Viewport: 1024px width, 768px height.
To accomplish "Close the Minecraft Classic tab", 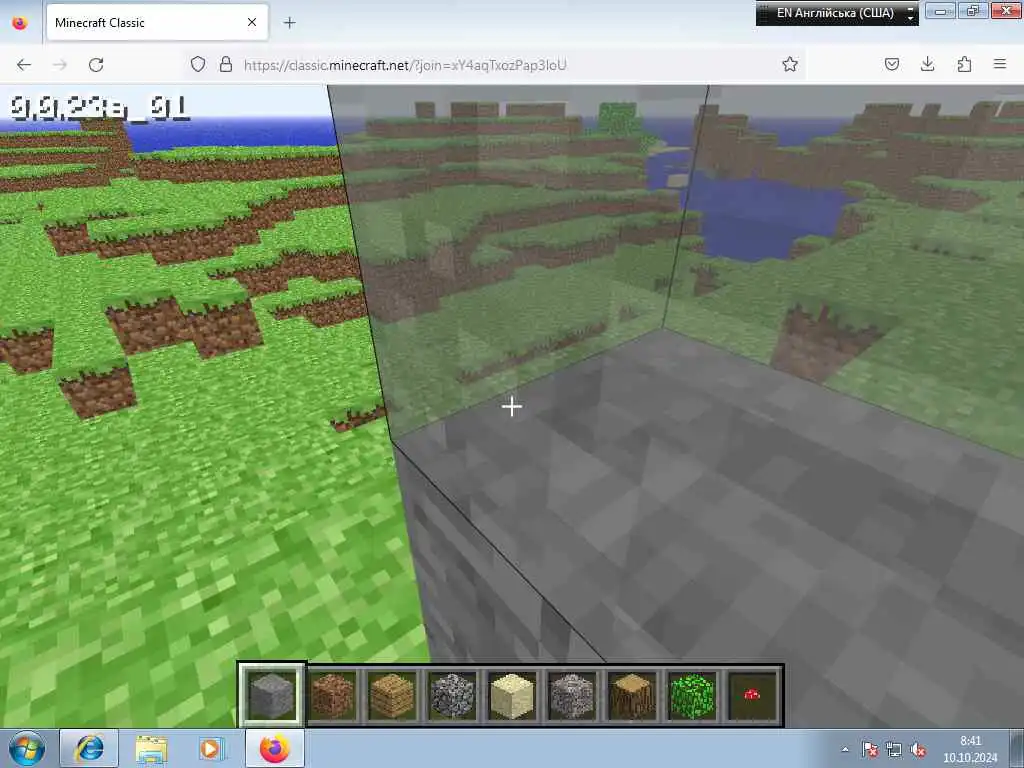I will (x=252, y=23).
